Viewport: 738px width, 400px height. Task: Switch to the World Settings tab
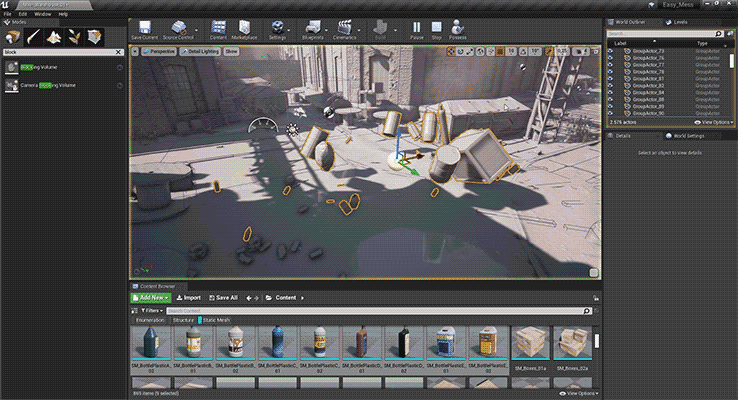[x=688, y=135]
